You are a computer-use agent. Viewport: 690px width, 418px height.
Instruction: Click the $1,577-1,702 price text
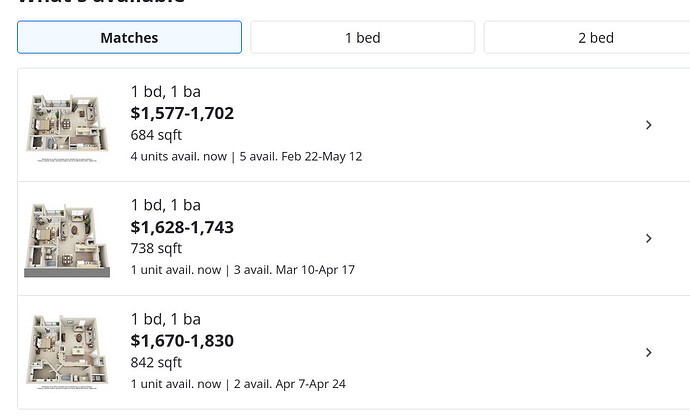tap(182, 114)
